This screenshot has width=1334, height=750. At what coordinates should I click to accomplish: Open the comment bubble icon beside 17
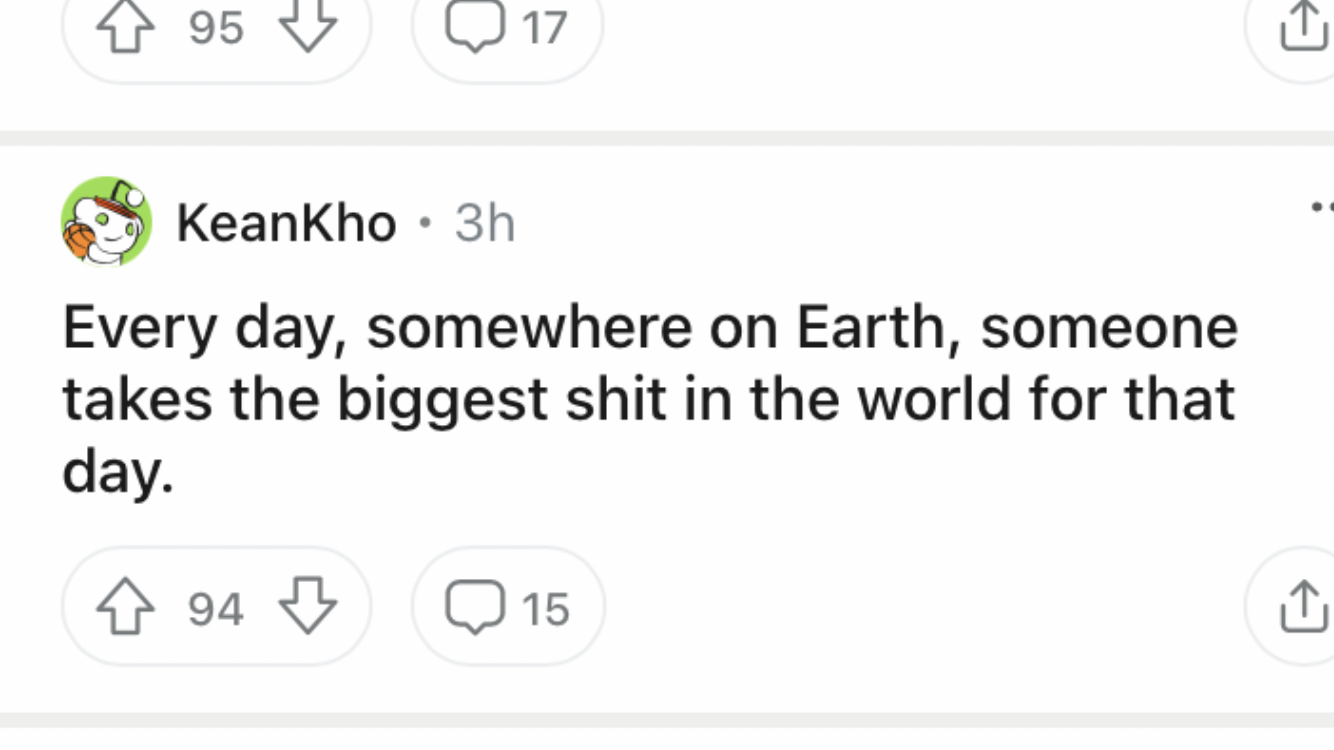tap(475, 27)
